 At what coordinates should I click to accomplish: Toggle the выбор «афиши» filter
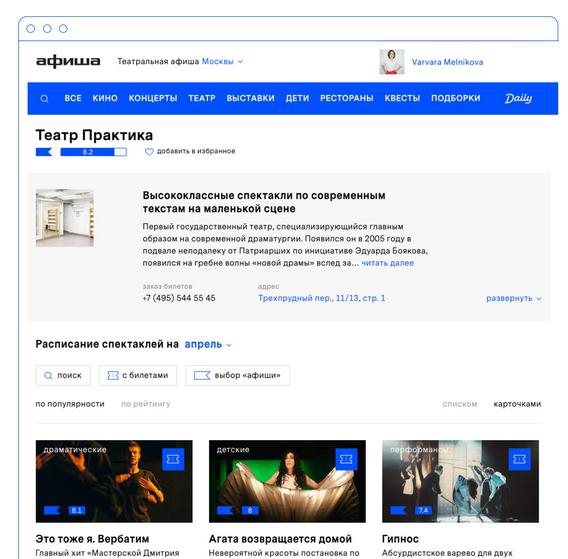237,375
